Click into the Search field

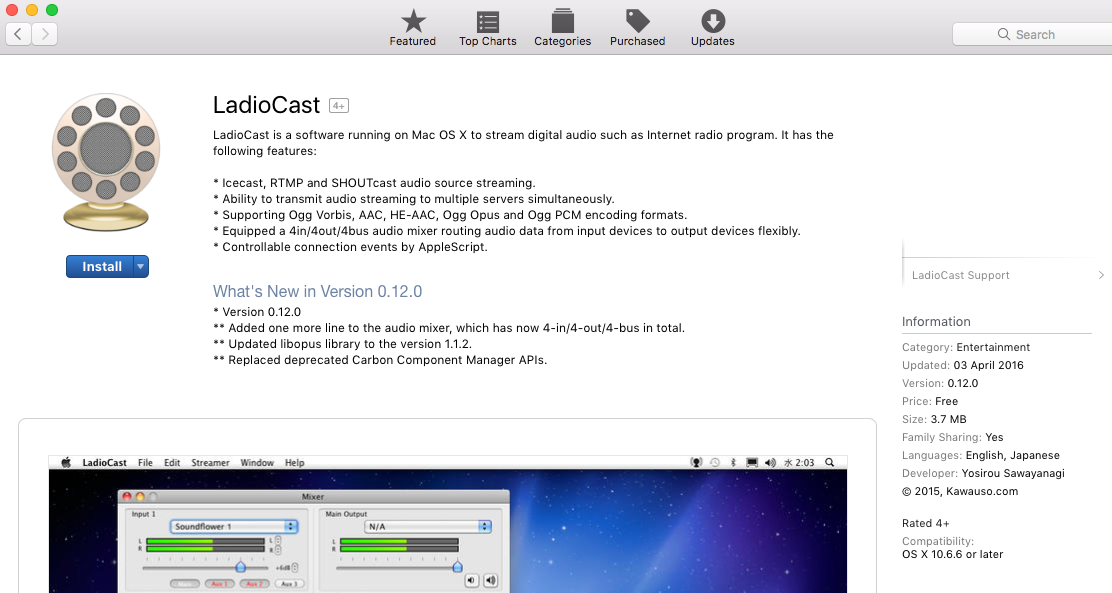tap(1032, 34)
